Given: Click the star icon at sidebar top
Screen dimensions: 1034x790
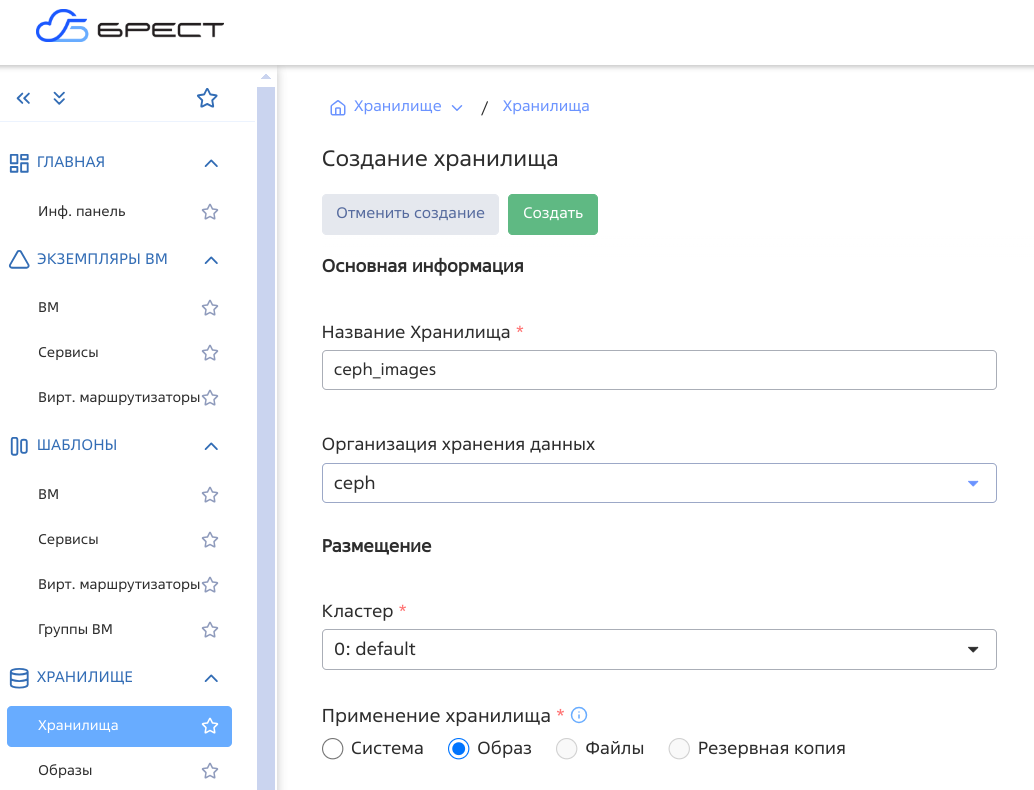Looking at the screenshot, I should 207,98.
